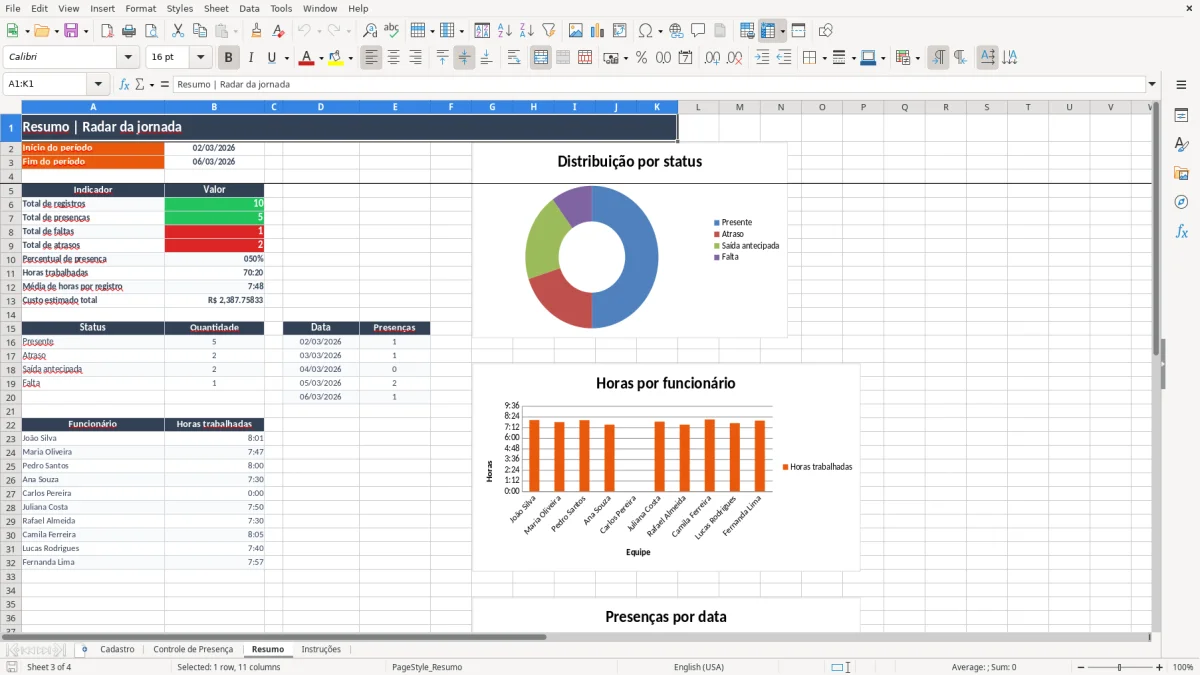Open the Font Name dropdown

pos(127,58)
